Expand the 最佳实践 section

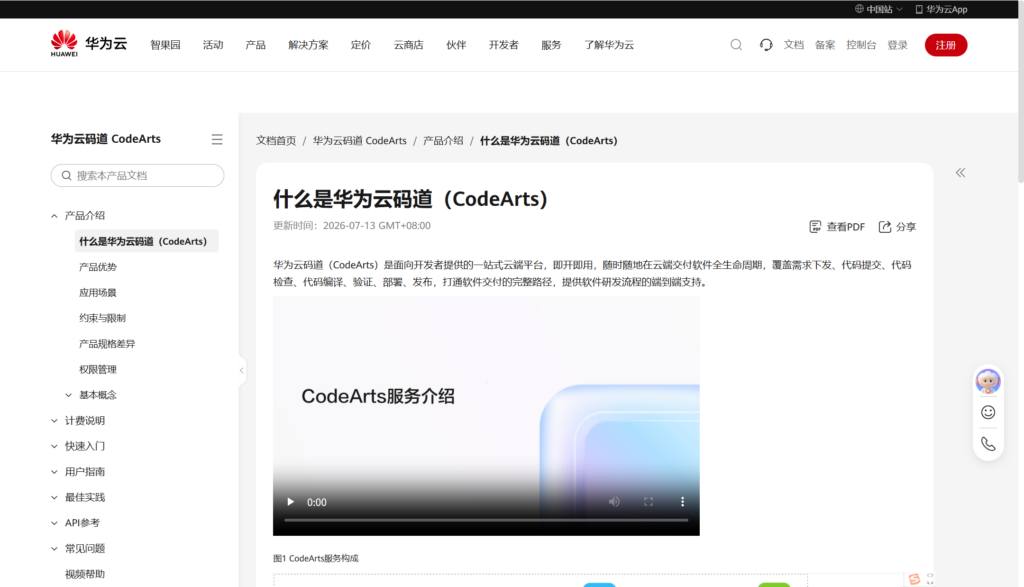[x=54, y=498]
